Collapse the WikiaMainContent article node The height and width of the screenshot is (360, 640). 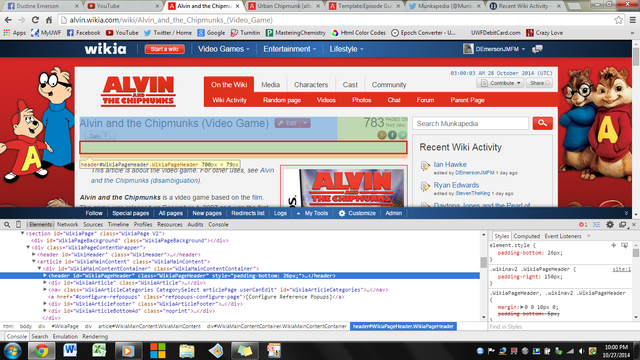[x=34, y=262]
